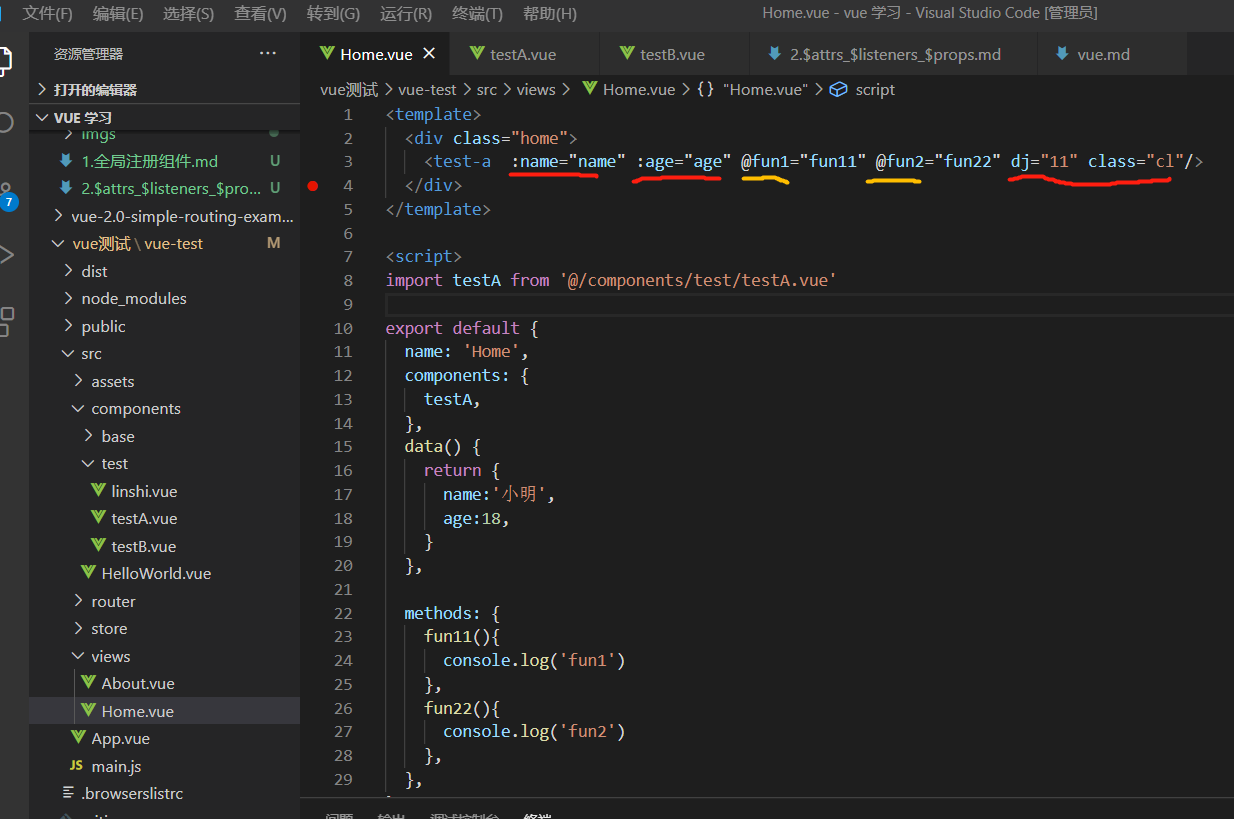Place cursor on empty line 9

pos(600,304)
